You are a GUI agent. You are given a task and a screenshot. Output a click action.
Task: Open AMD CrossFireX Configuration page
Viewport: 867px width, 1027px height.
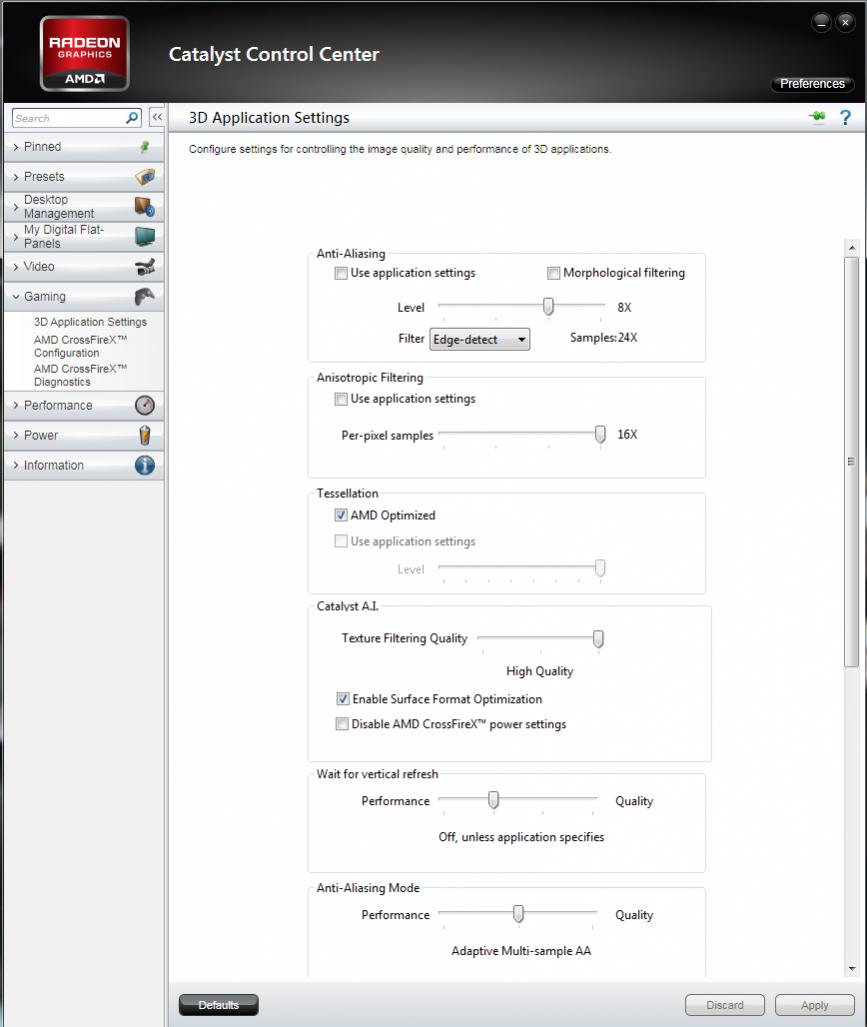81,346
